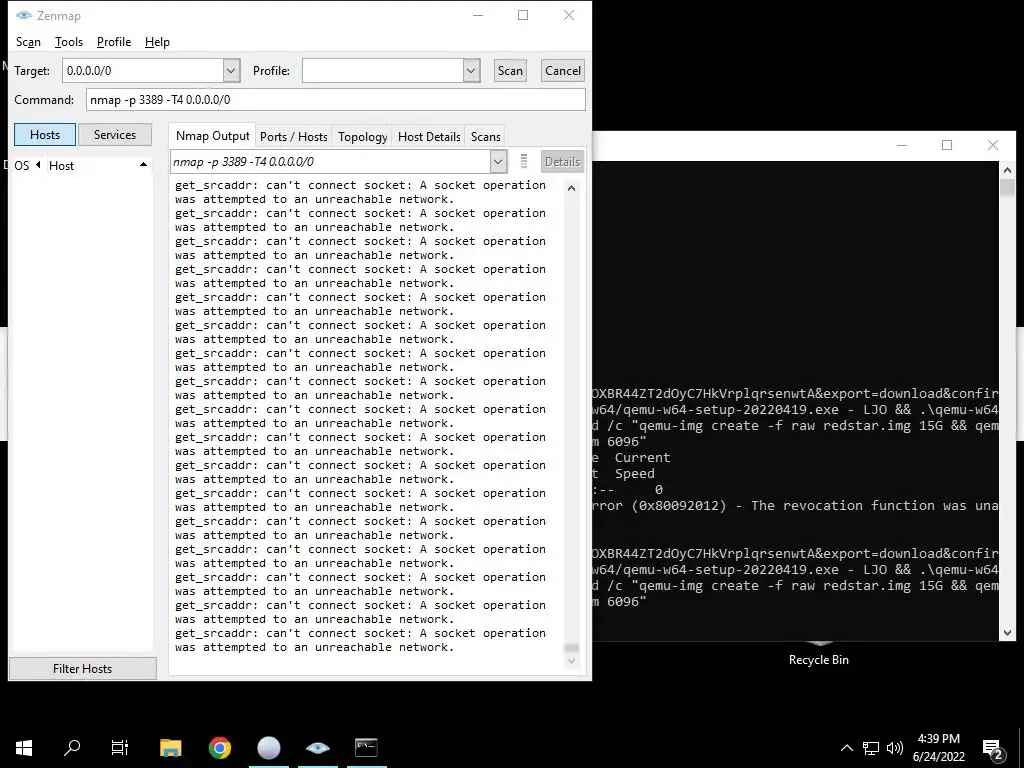Select the Recycle Bin desktop icon label
Viewport: 1024px width, 768px height.
(x=818, y=660)
